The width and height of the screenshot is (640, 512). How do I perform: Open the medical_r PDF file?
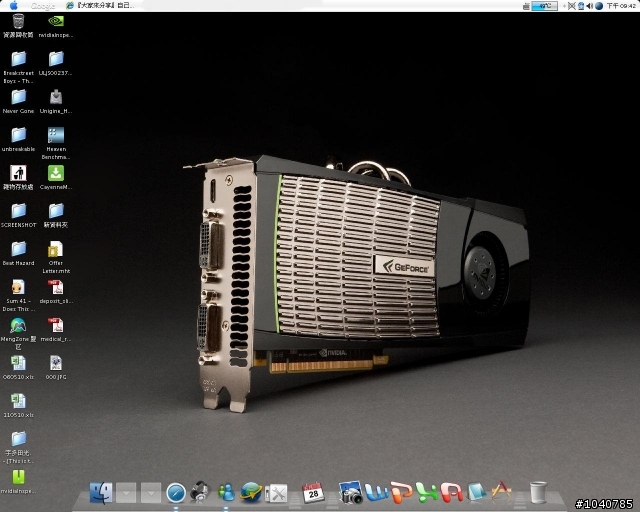(56, 329)
